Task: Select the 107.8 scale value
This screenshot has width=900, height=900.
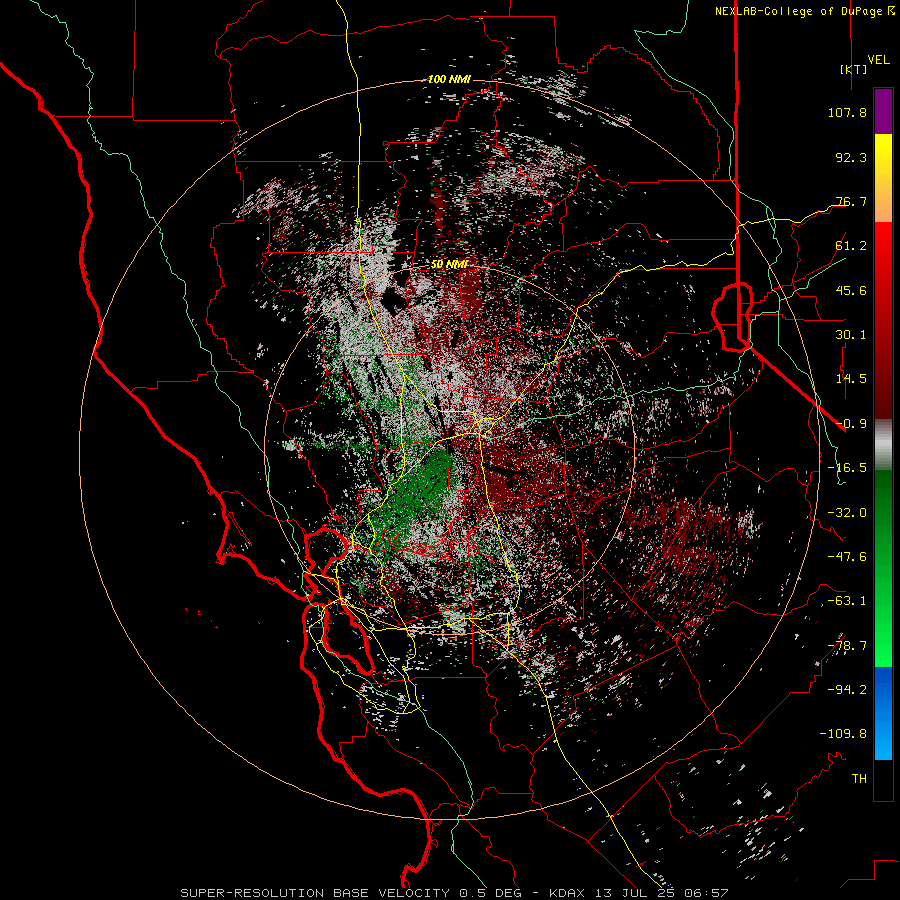Action: [847, 112]
